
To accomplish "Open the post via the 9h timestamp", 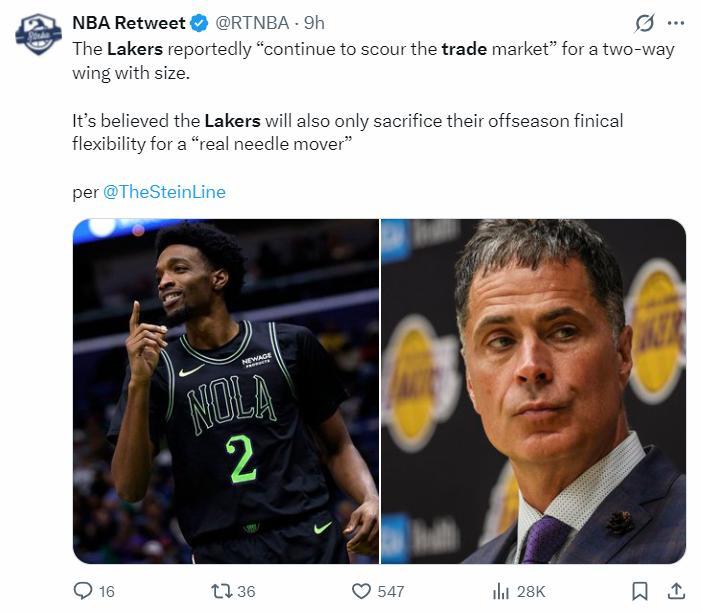I will (314, 23).
